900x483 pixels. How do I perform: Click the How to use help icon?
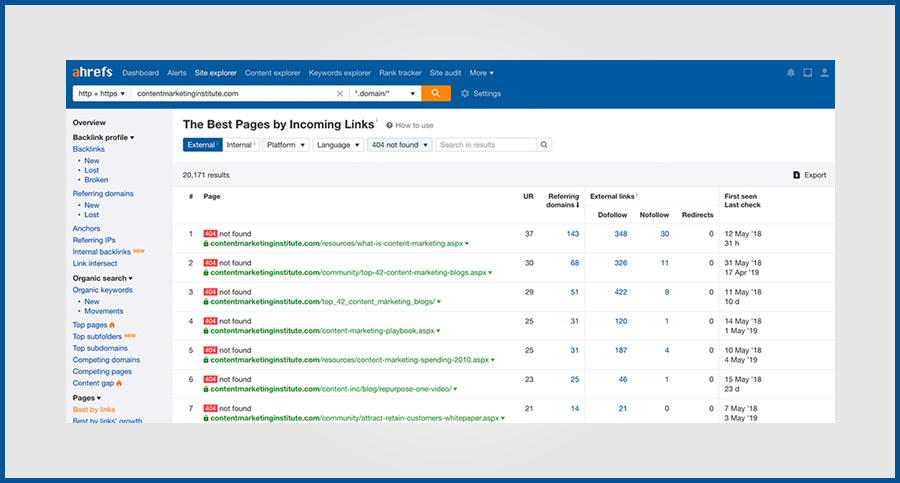click(389, 125)
